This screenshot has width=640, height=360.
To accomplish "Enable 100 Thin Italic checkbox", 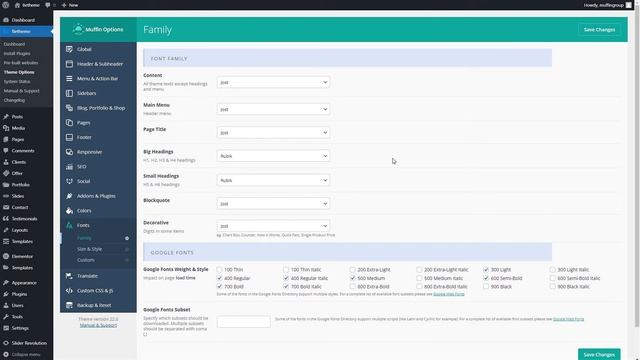I will tap(286, 269).
